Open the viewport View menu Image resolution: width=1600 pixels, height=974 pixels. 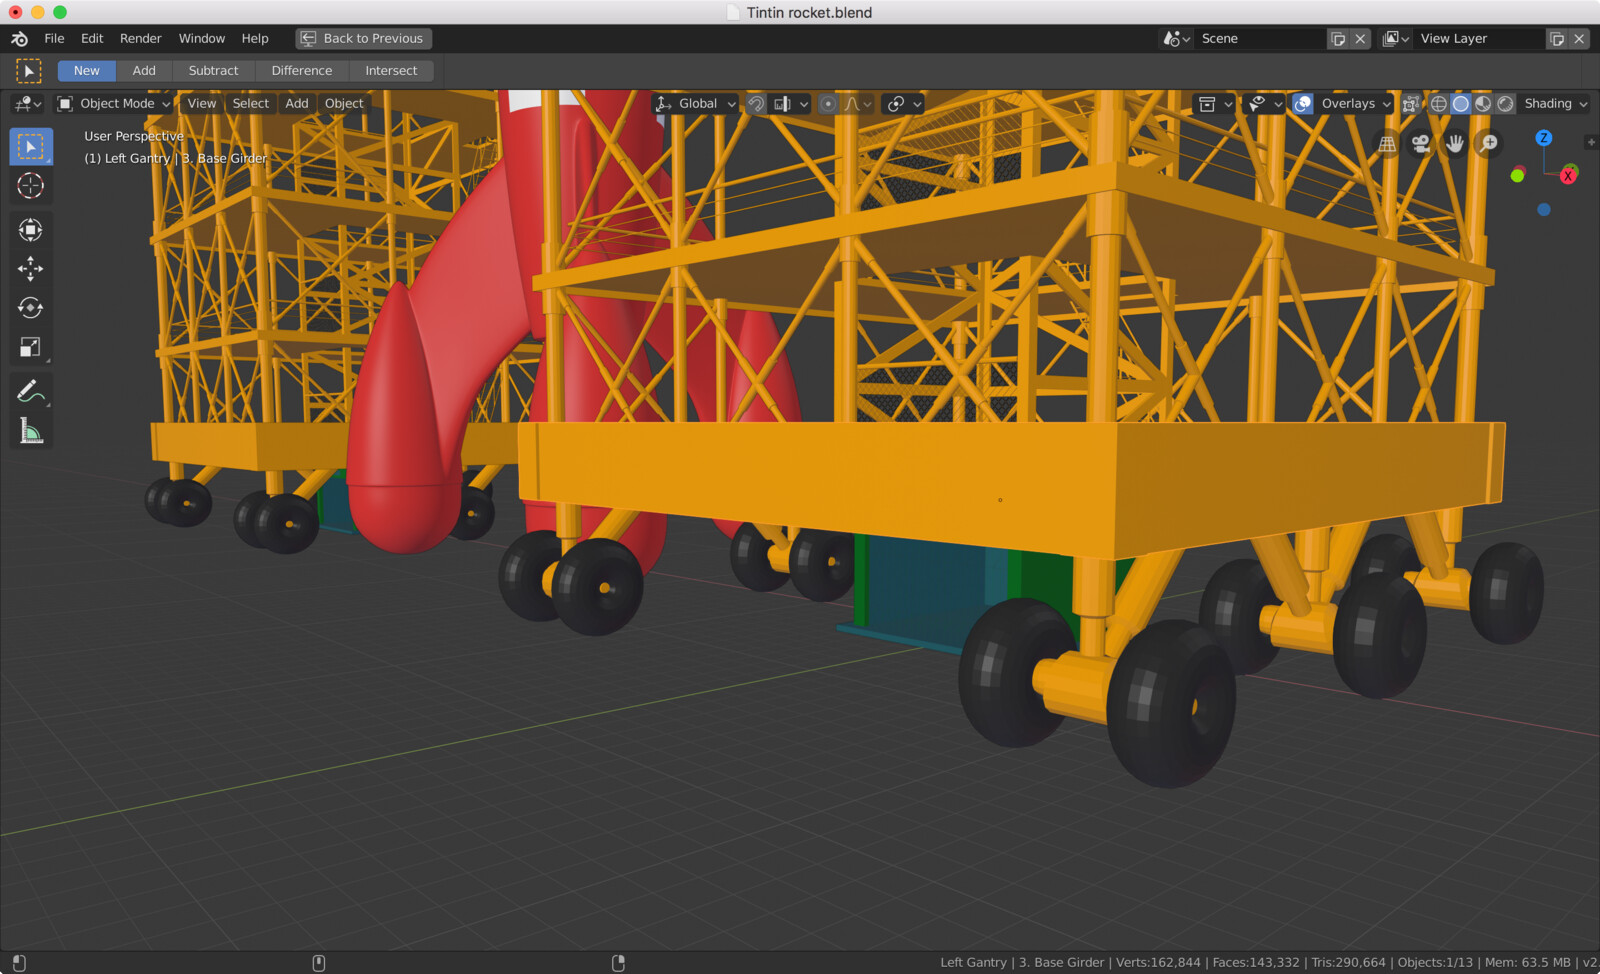coord(201,103)
